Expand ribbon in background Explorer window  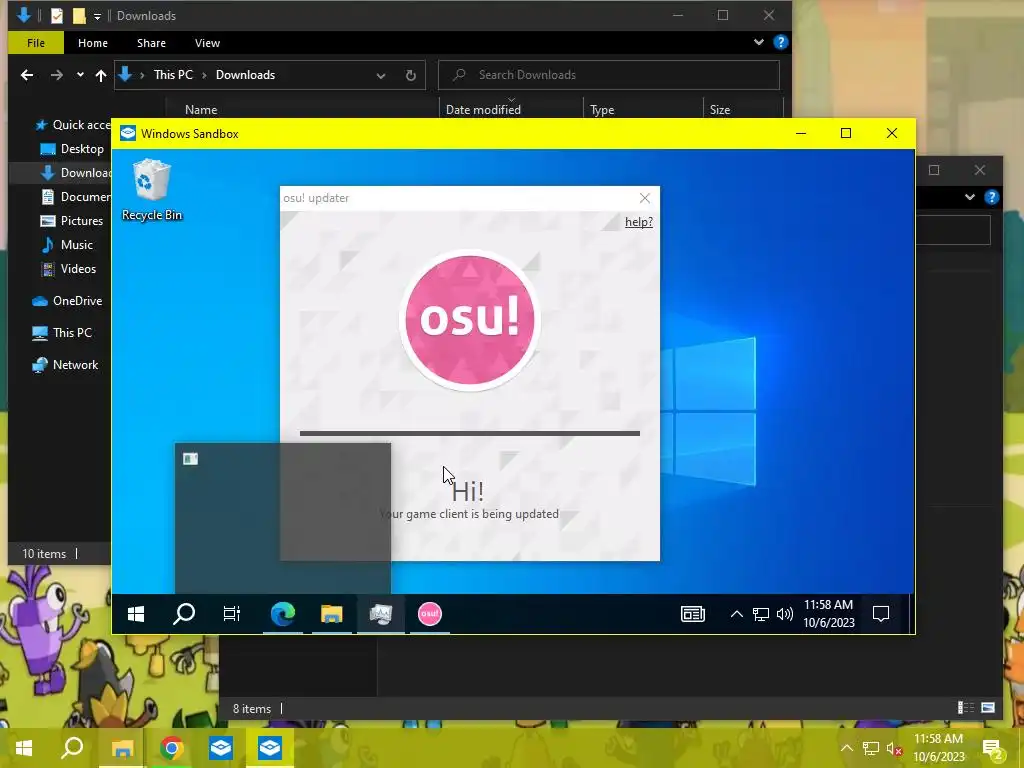point(969,197)
